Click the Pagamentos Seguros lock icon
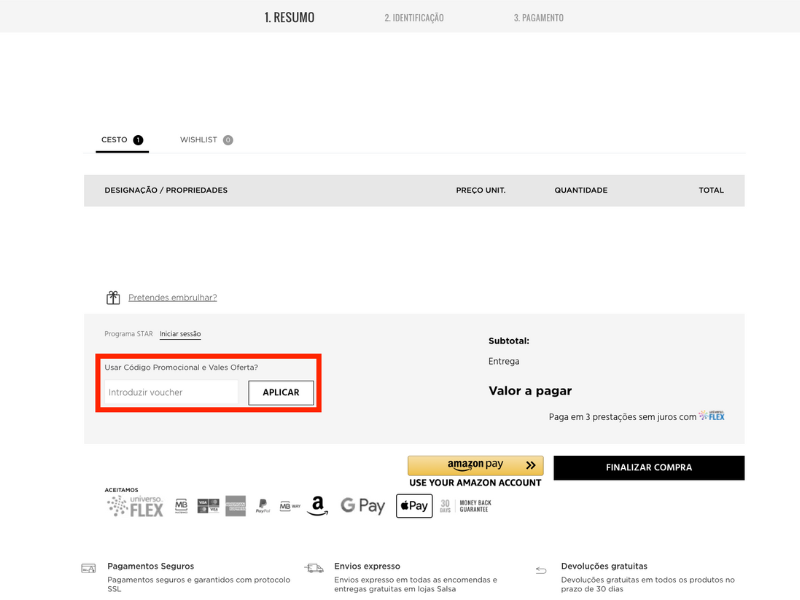 pos(89,568)
